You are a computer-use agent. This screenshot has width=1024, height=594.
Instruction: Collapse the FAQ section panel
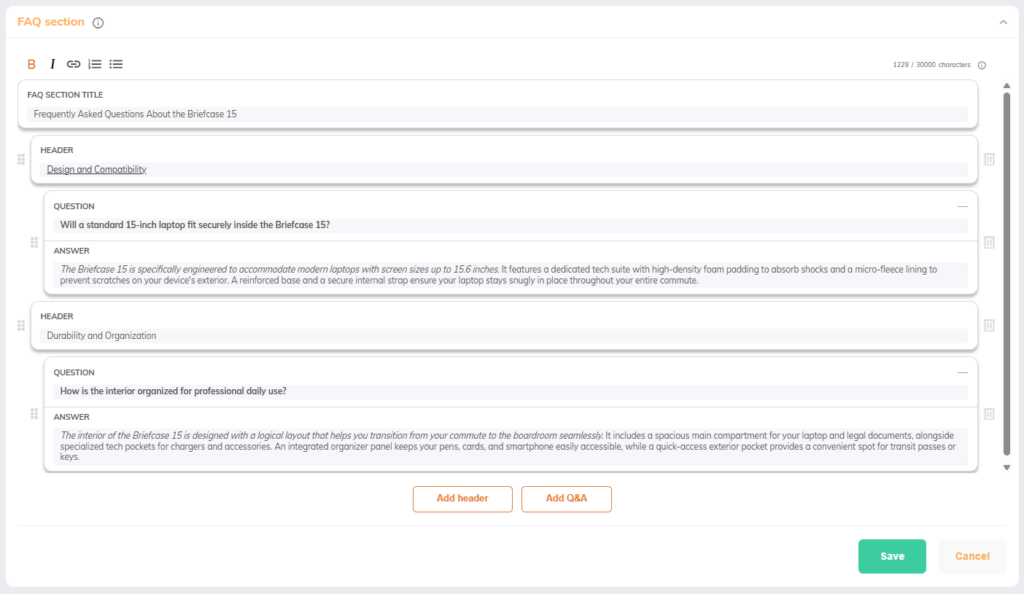[x=1003, y=22]
